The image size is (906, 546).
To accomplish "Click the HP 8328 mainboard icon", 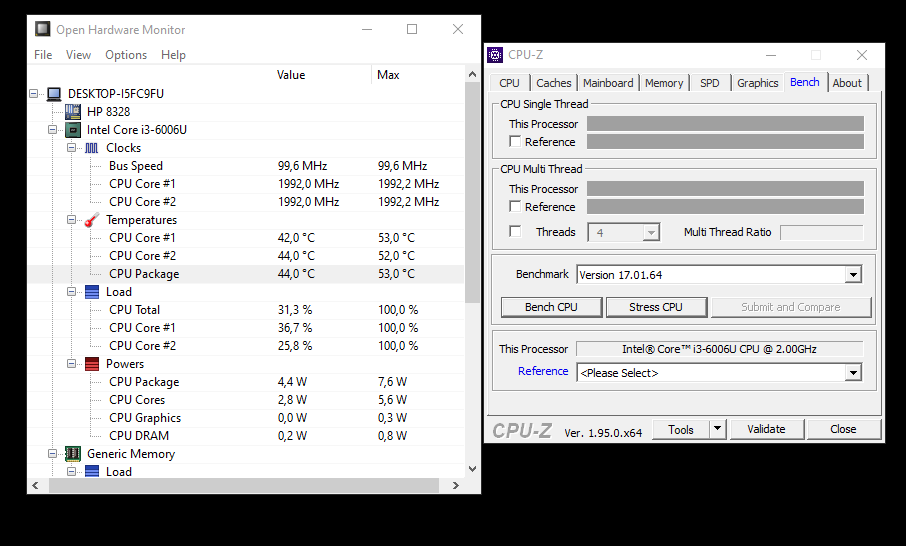I will tap(73, 112).
